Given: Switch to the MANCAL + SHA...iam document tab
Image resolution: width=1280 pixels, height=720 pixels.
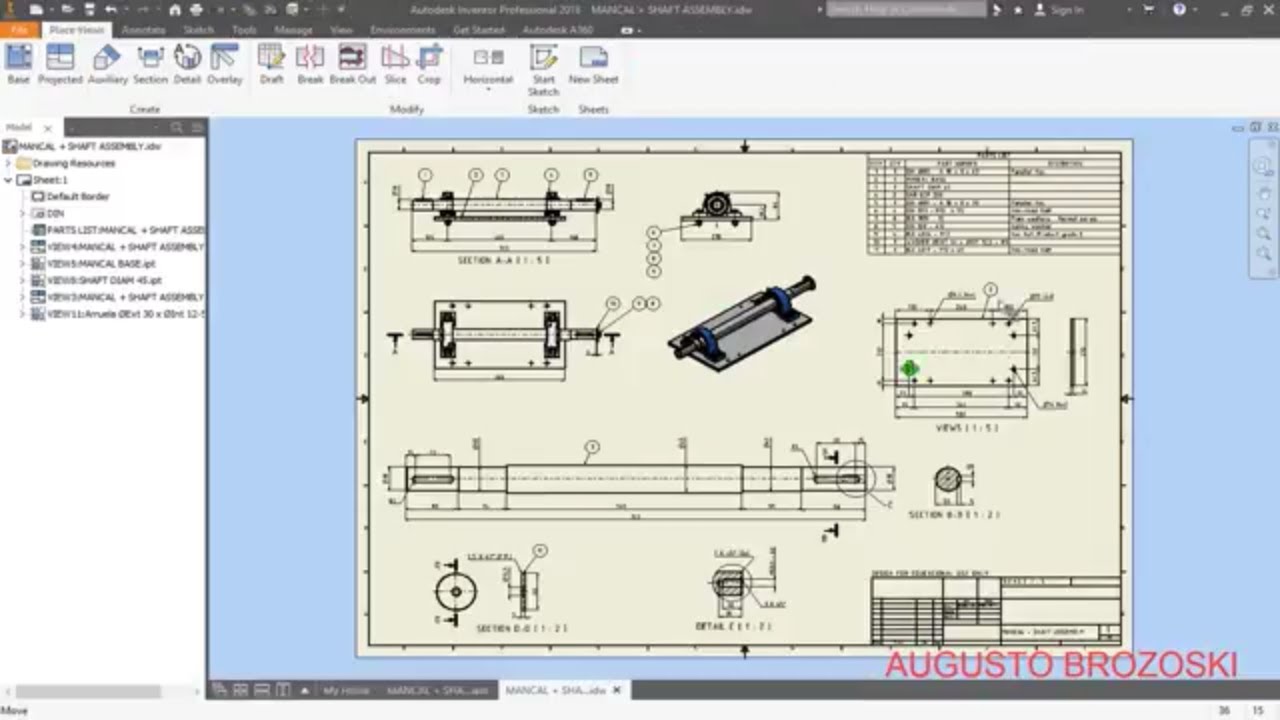Looking at the screenshot, I should coord(437,691).
